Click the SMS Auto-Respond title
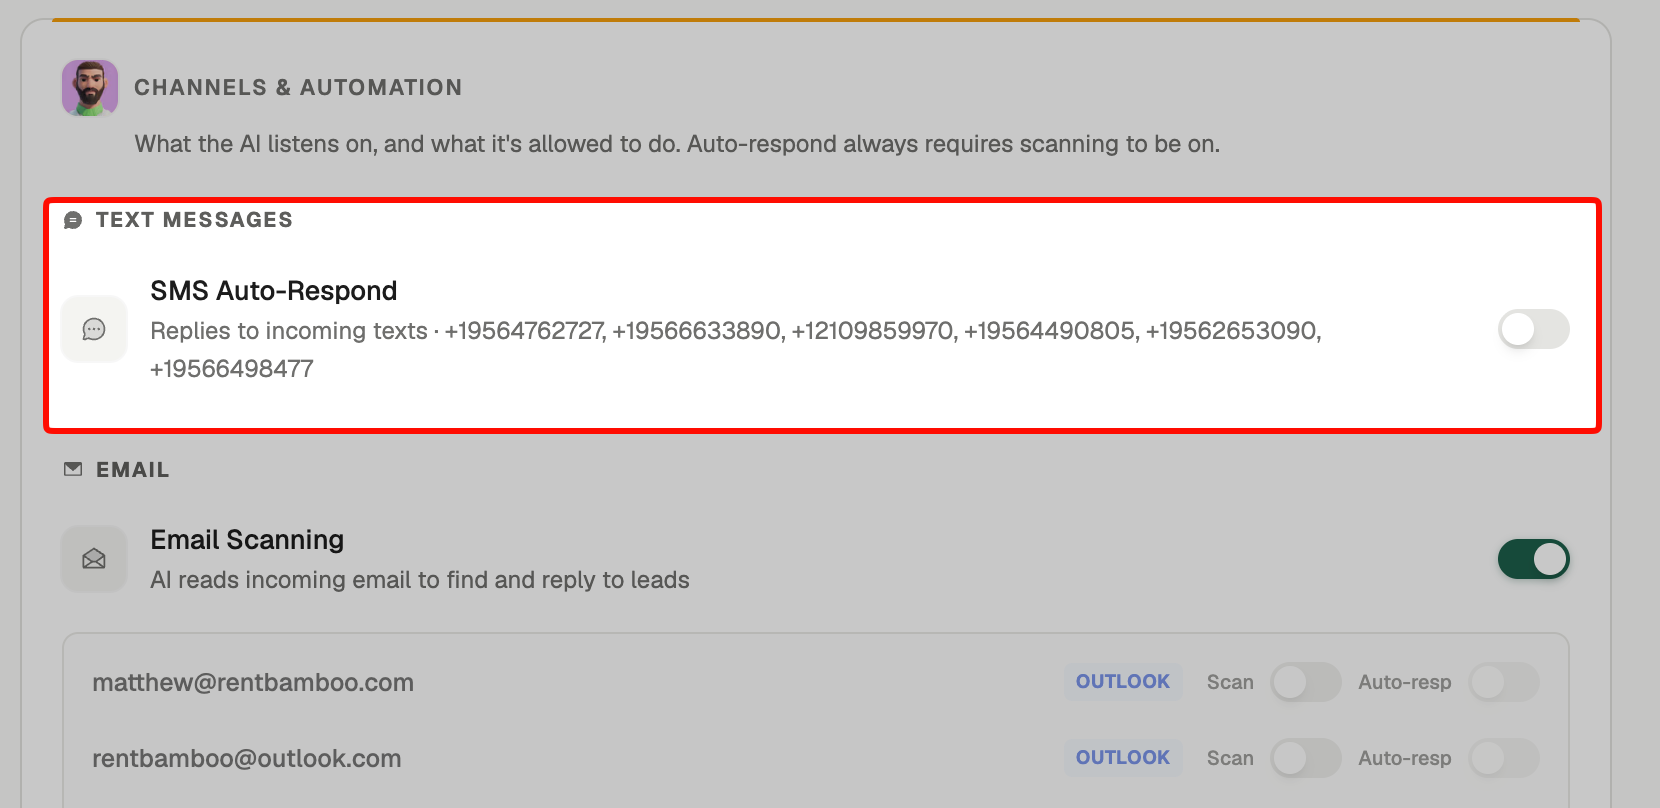The height and width of the screenshot is (808, 1660). pos(274,291)
